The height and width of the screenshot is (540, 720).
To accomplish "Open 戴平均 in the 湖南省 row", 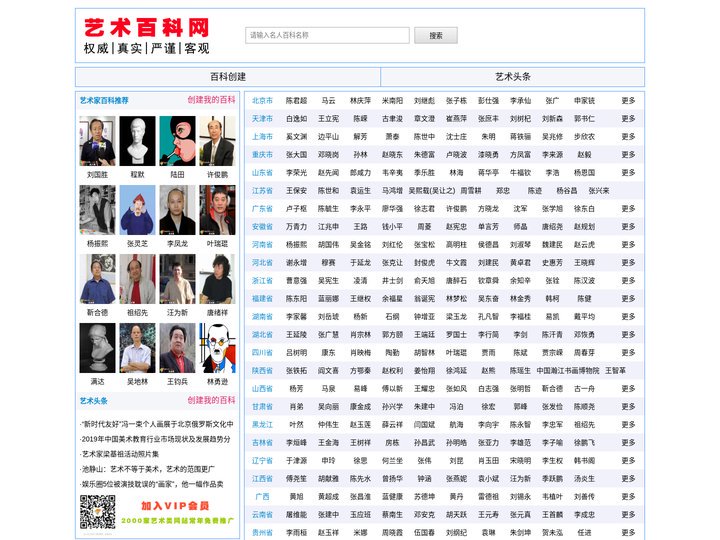I will pos(584,316).
